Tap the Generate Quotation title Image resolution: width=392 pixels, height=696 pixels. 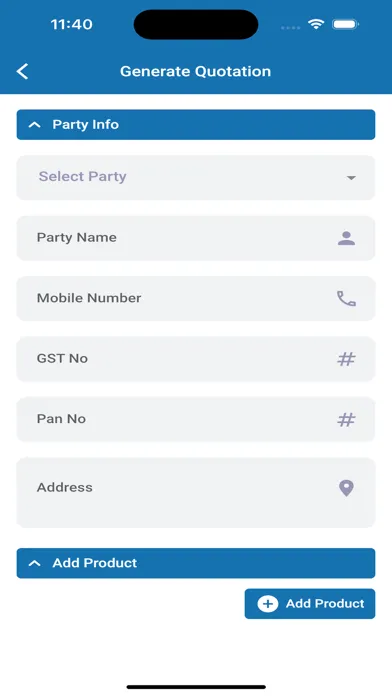pyautogui.click(x=195, y=71)
